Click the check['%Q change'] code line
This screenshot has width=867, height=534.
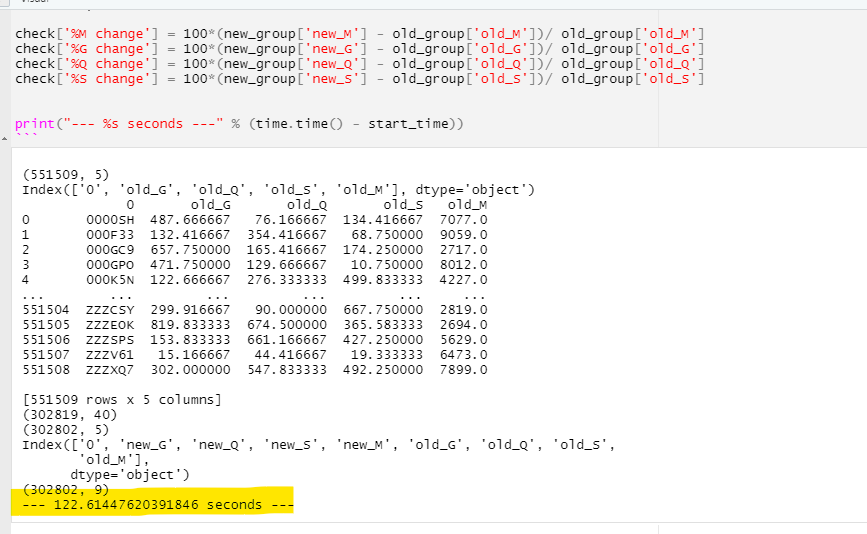359,64
